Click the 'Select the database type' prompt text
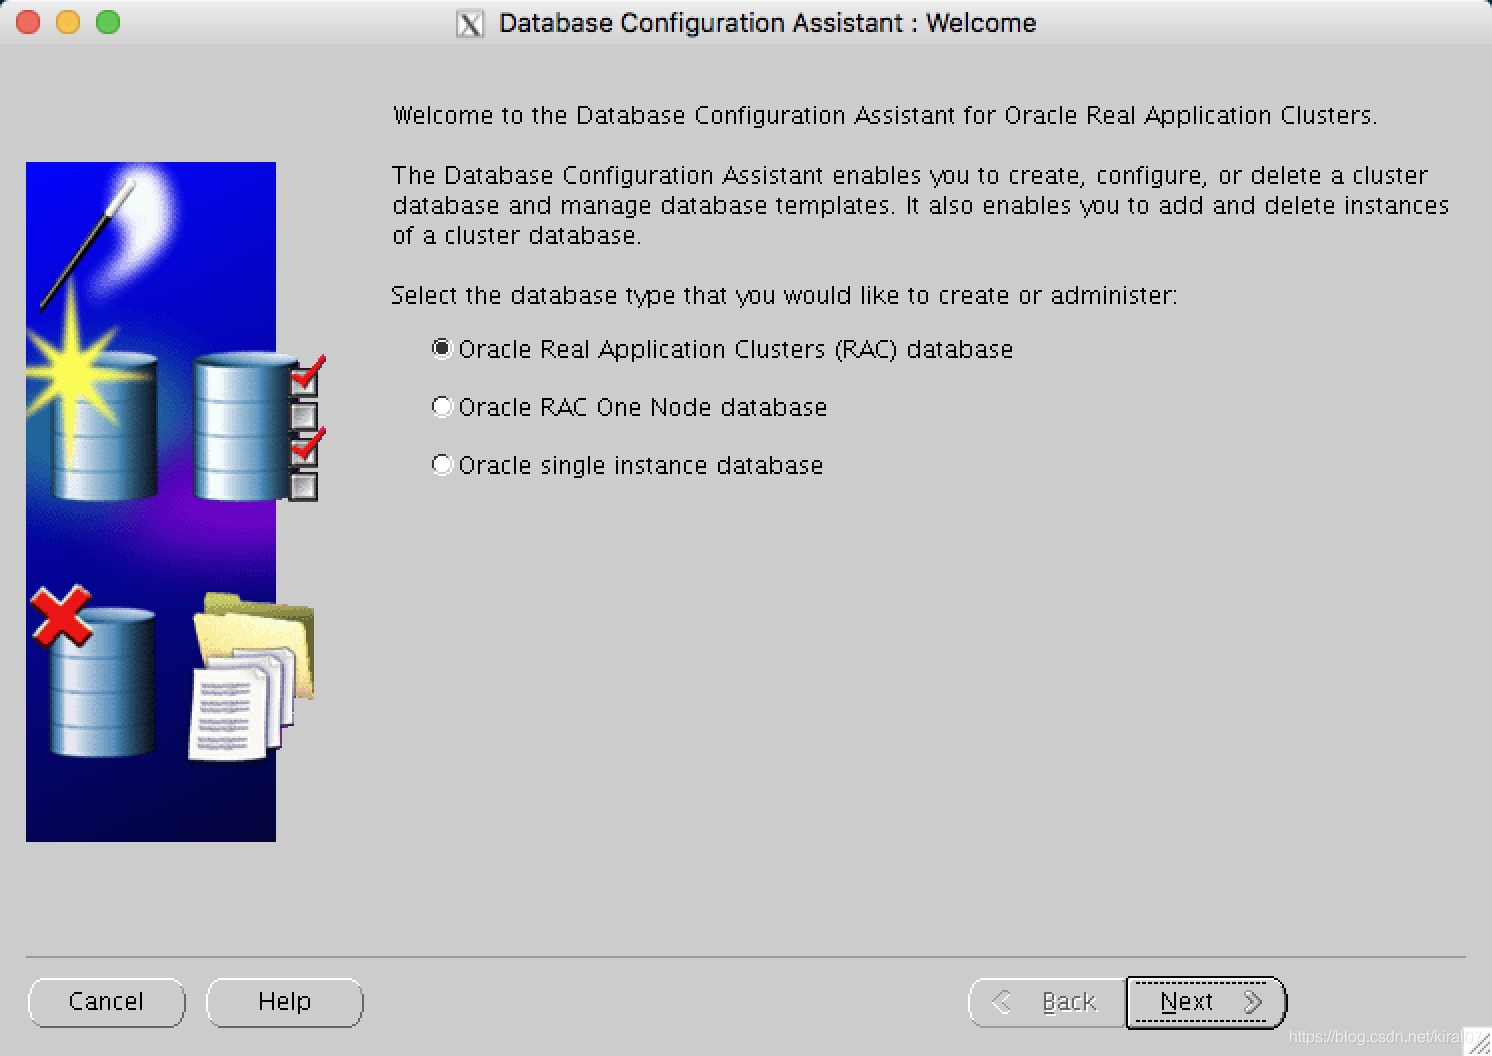Viewport: 1492px width, 1056px height. (784, 296)
